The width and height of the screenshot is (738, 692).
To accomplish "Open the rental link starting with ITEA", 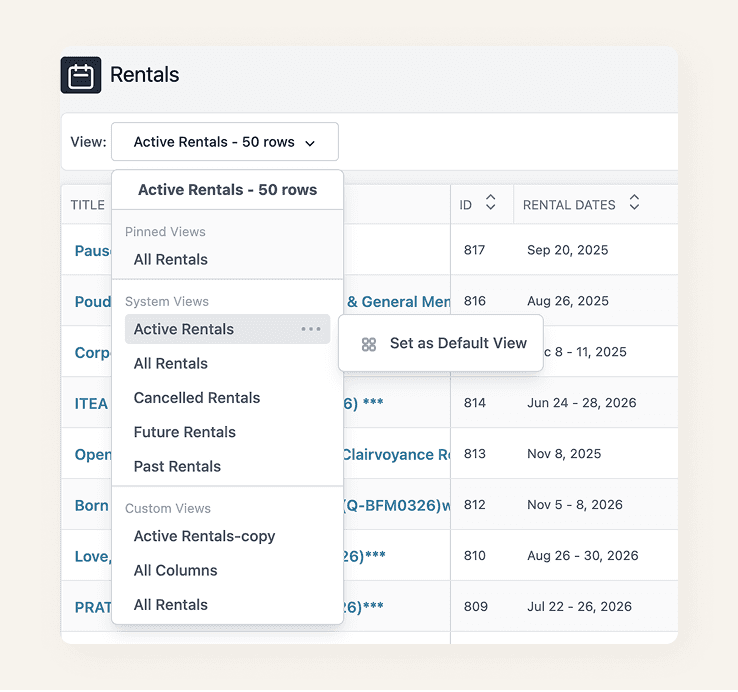I will [x=91, y=404].
